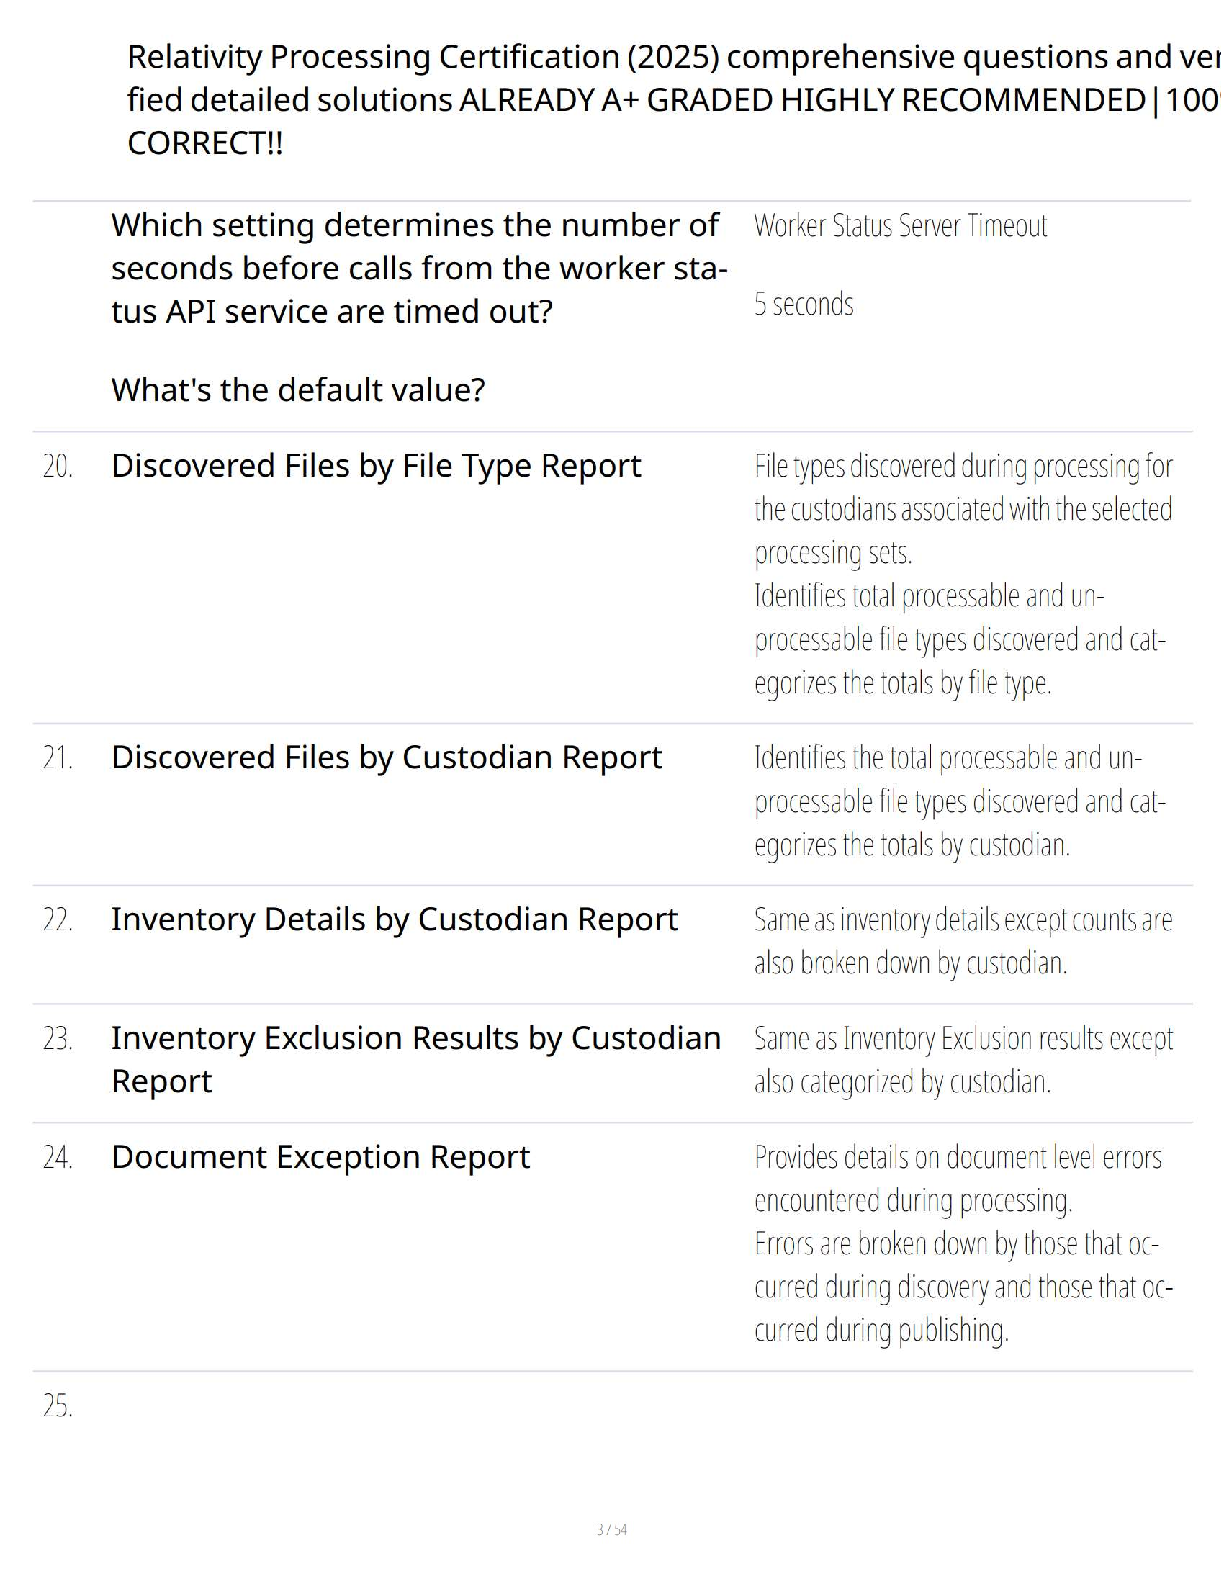This screenshot has height=1584, width=1224.
Task: Select 'Discovered Files by Custodian Report' term
Action: point(386,758)
